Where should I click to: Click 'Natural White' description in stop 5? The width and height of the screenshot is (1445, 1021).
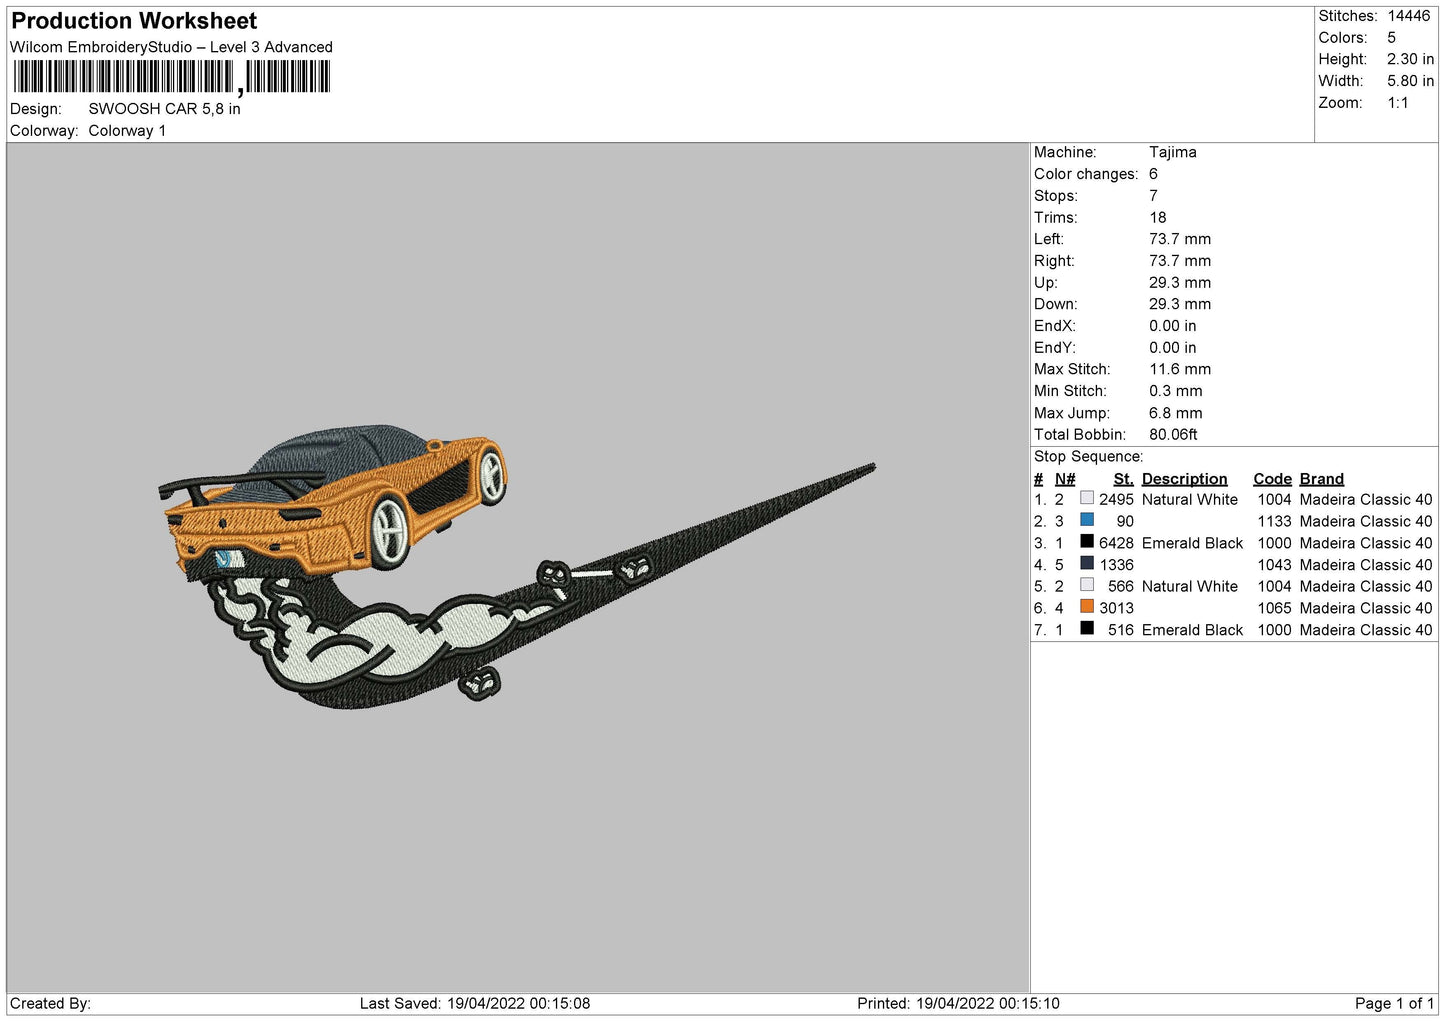click(x=1190, y=587)
